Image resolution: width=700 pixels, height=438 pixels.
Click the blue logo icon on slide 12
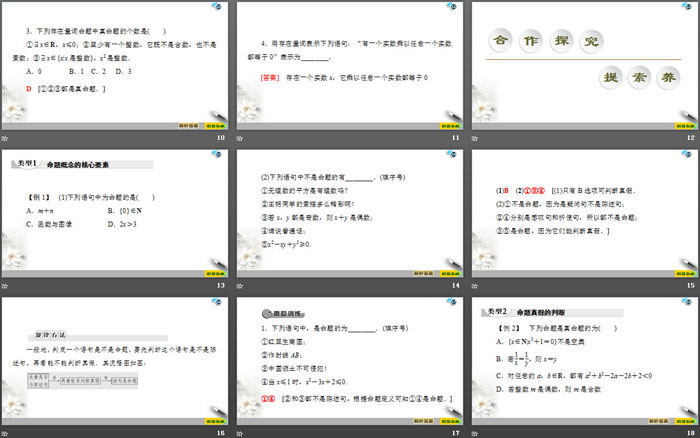(687, 6)
